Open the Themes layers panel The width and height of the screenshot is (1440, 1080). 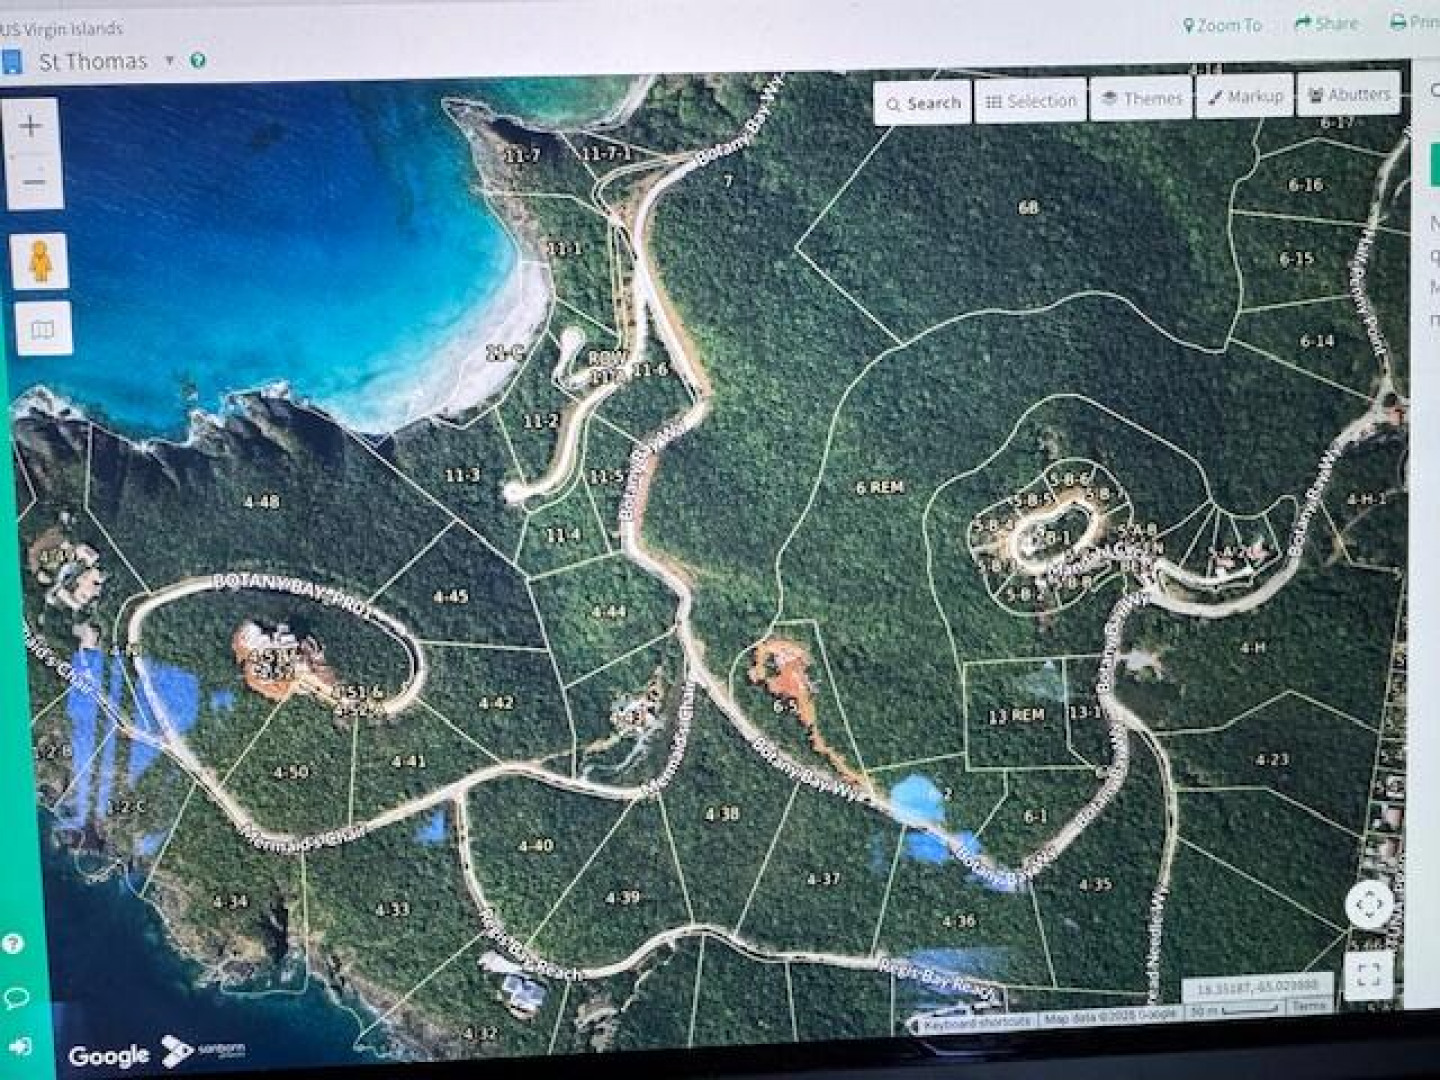(x=1141, y=99)
